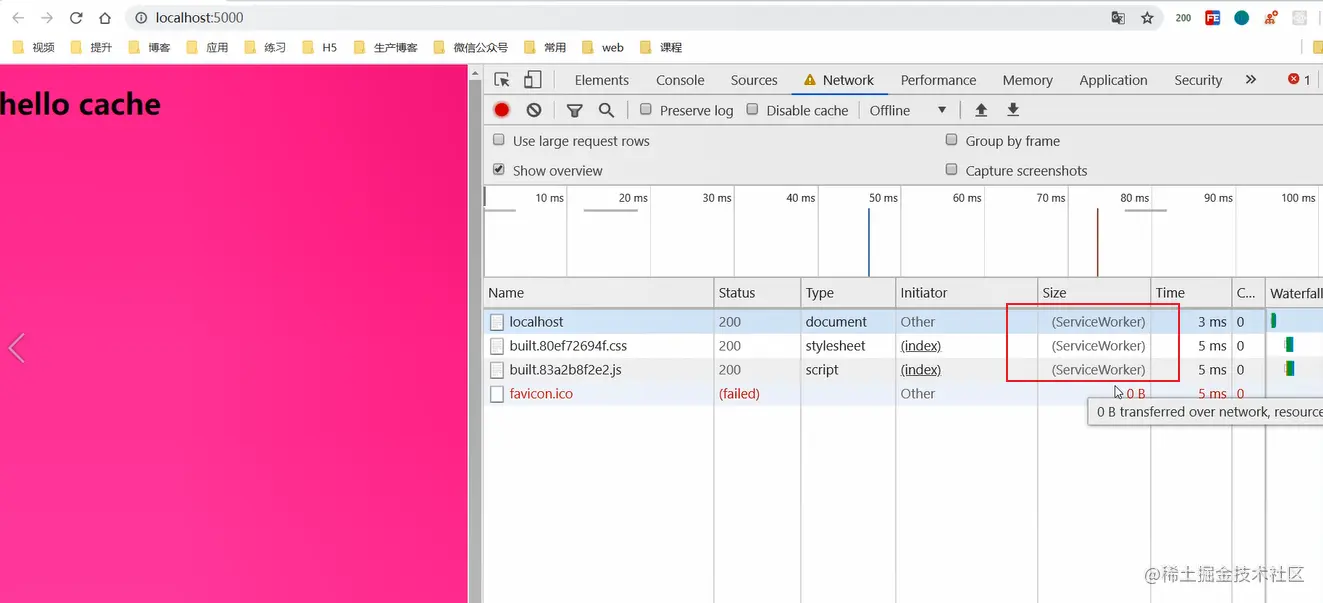The height and width of the screenshot is (603, 1323).
Task: Click the browser forward arrow
Action: pos(47,18)
